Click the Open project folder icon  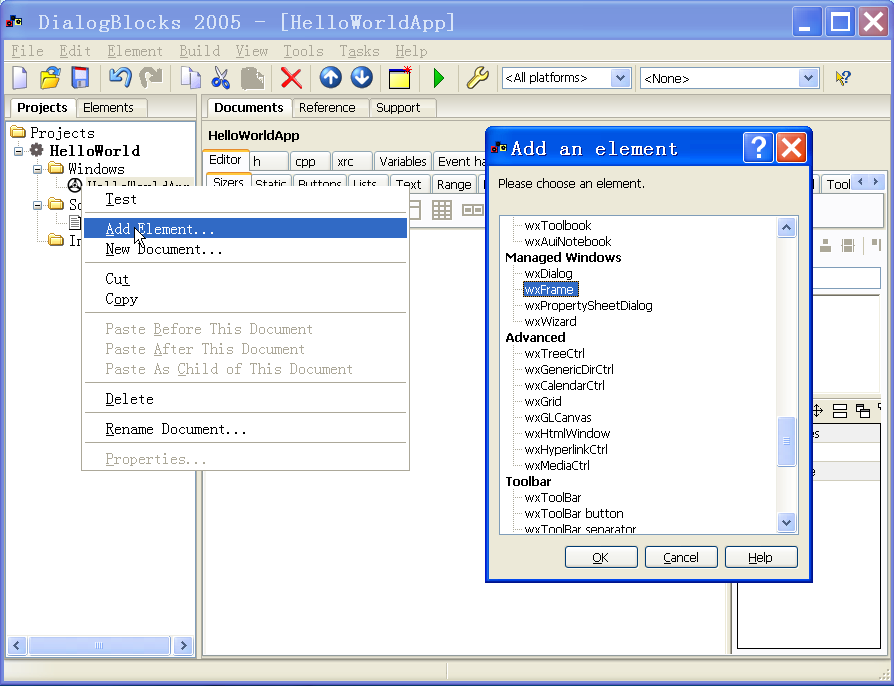(x=50, y=78)
